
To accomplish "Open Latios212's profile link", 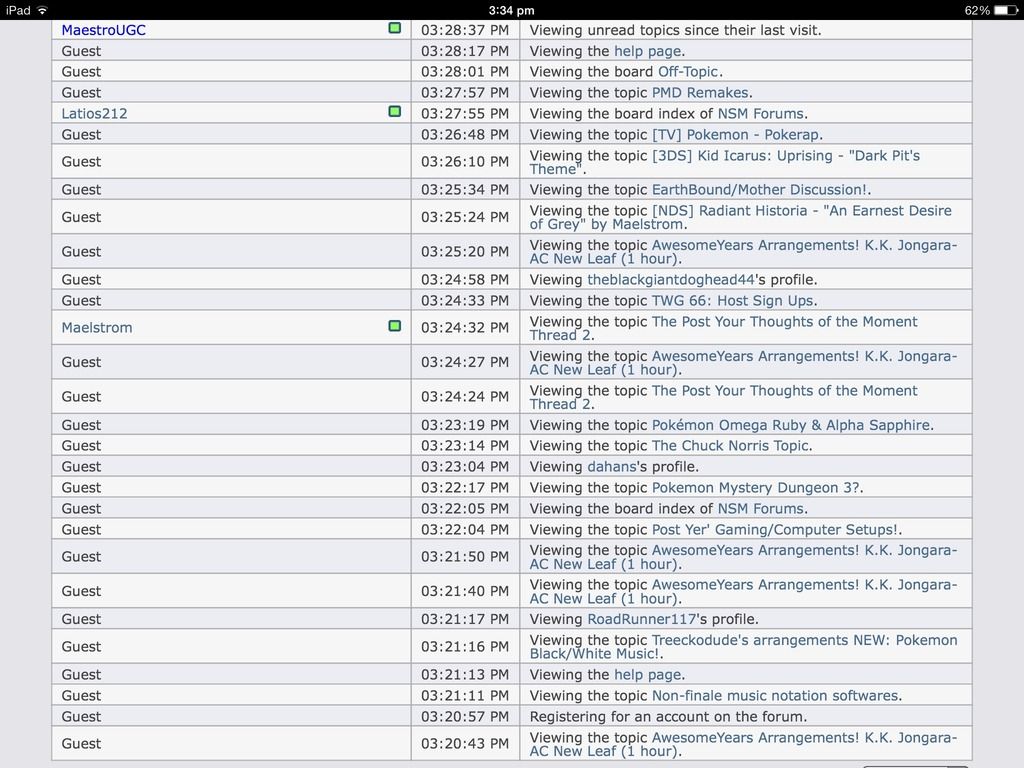I will [94, 114].
